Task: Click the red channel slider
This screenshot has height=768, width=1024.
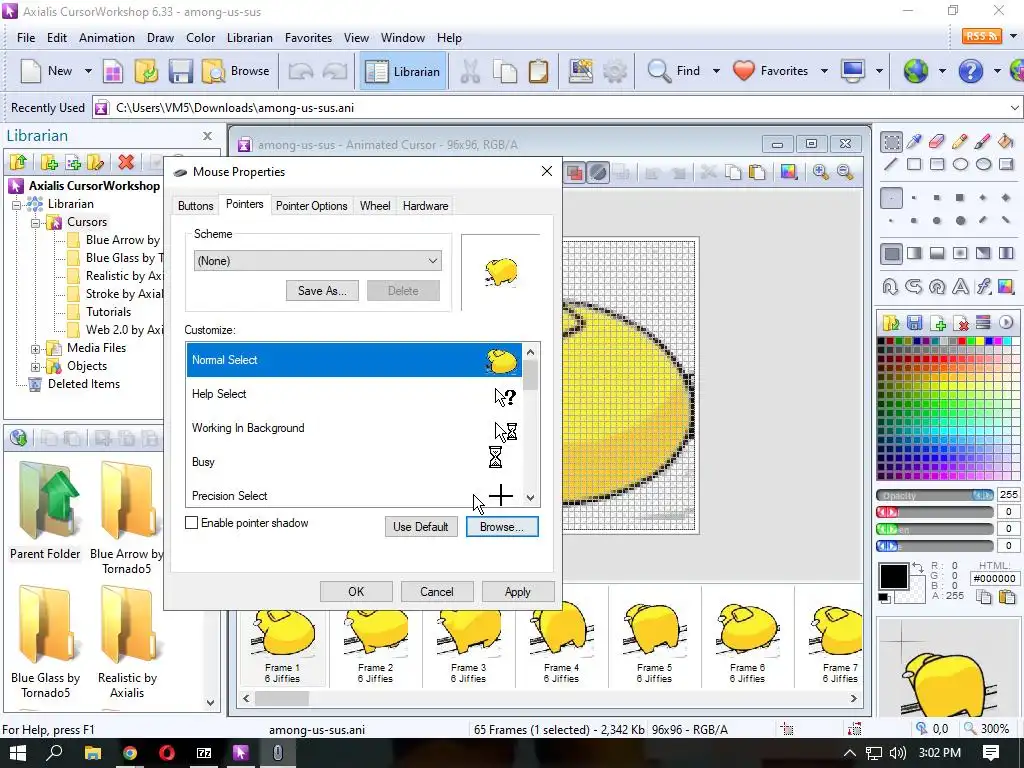Action: (935, 512)
